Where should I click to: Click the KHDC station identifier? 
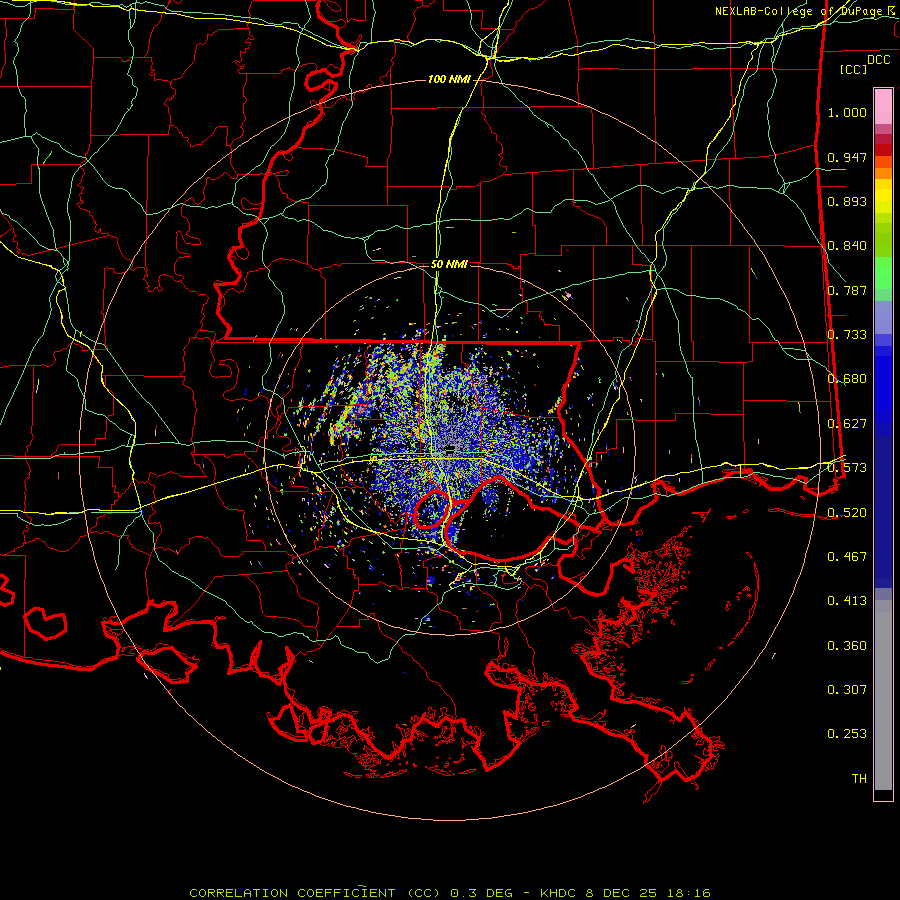pyautogui.click(x=559, y=893)
